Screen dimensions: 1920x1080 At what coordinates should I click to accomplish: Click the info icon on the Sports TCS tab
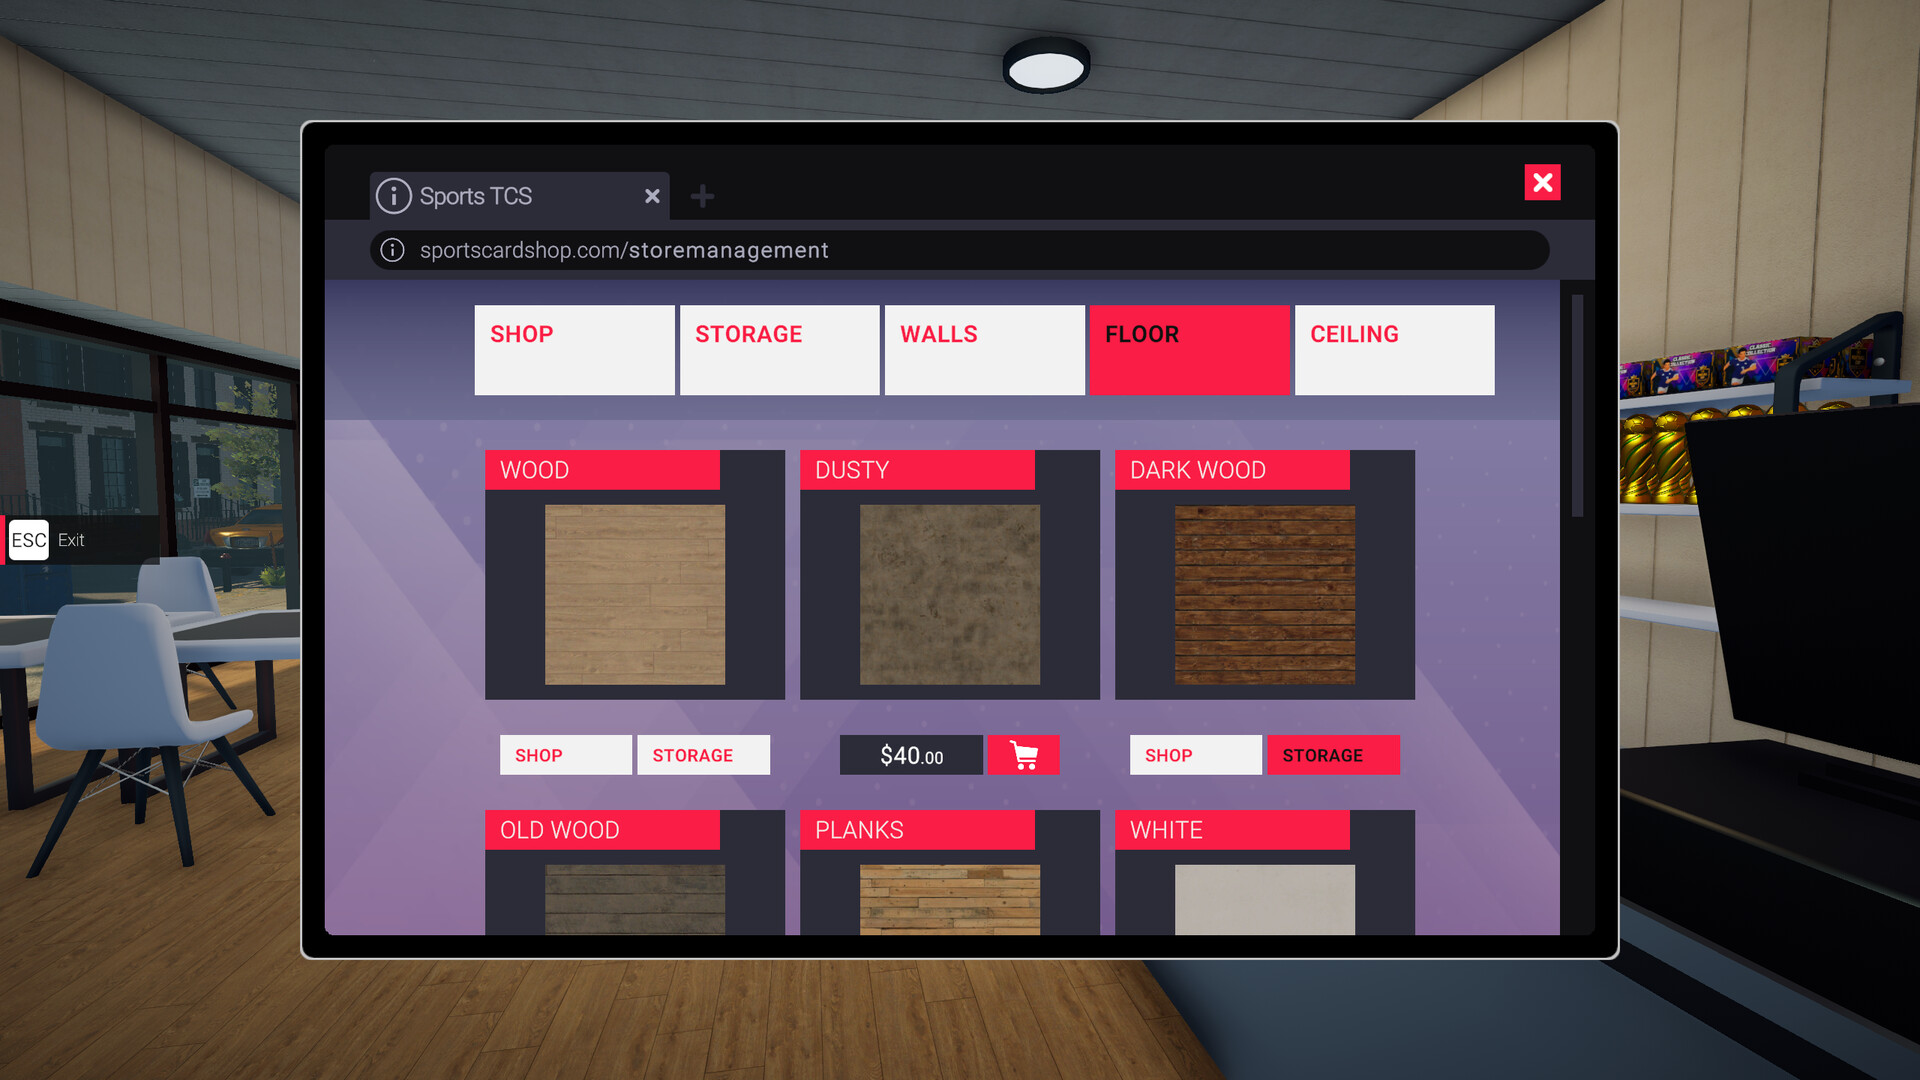click(x=392, y=196)
